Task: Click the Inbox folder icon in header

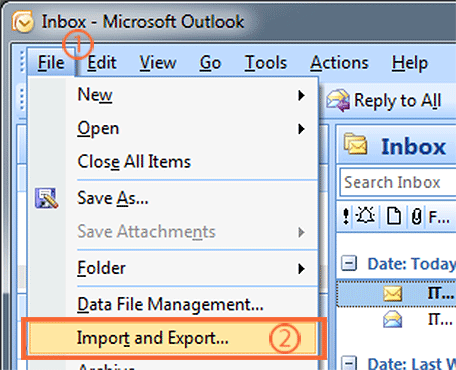Action: pos(355,145)
